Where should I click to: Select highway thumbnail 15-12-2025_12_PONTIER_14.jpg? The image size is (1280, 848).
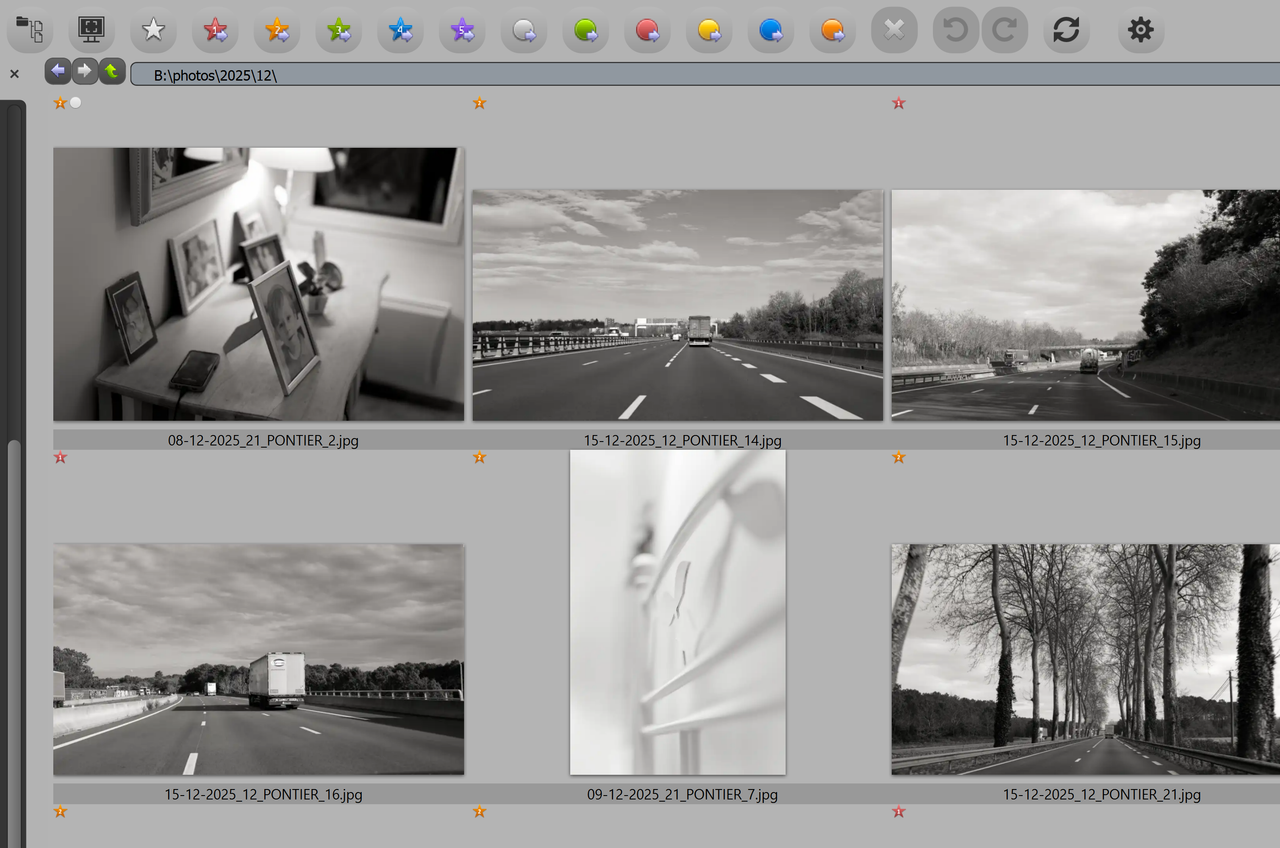678,305
